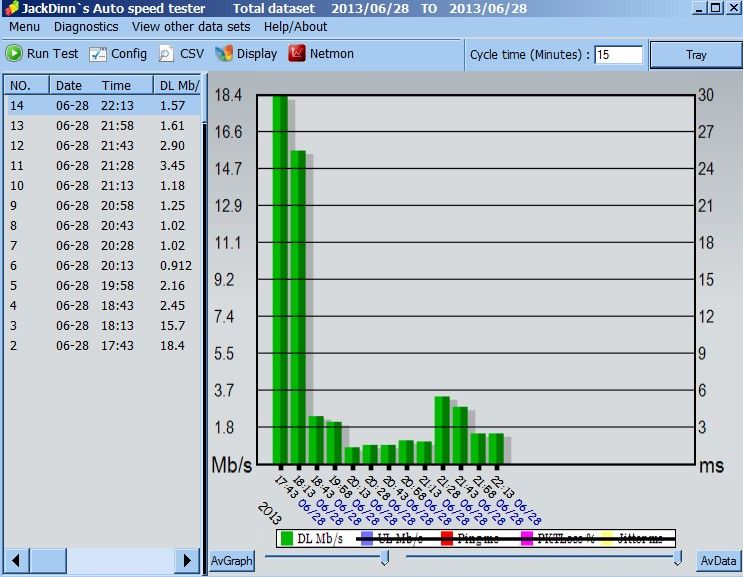Open View other data sets menu

191,27
